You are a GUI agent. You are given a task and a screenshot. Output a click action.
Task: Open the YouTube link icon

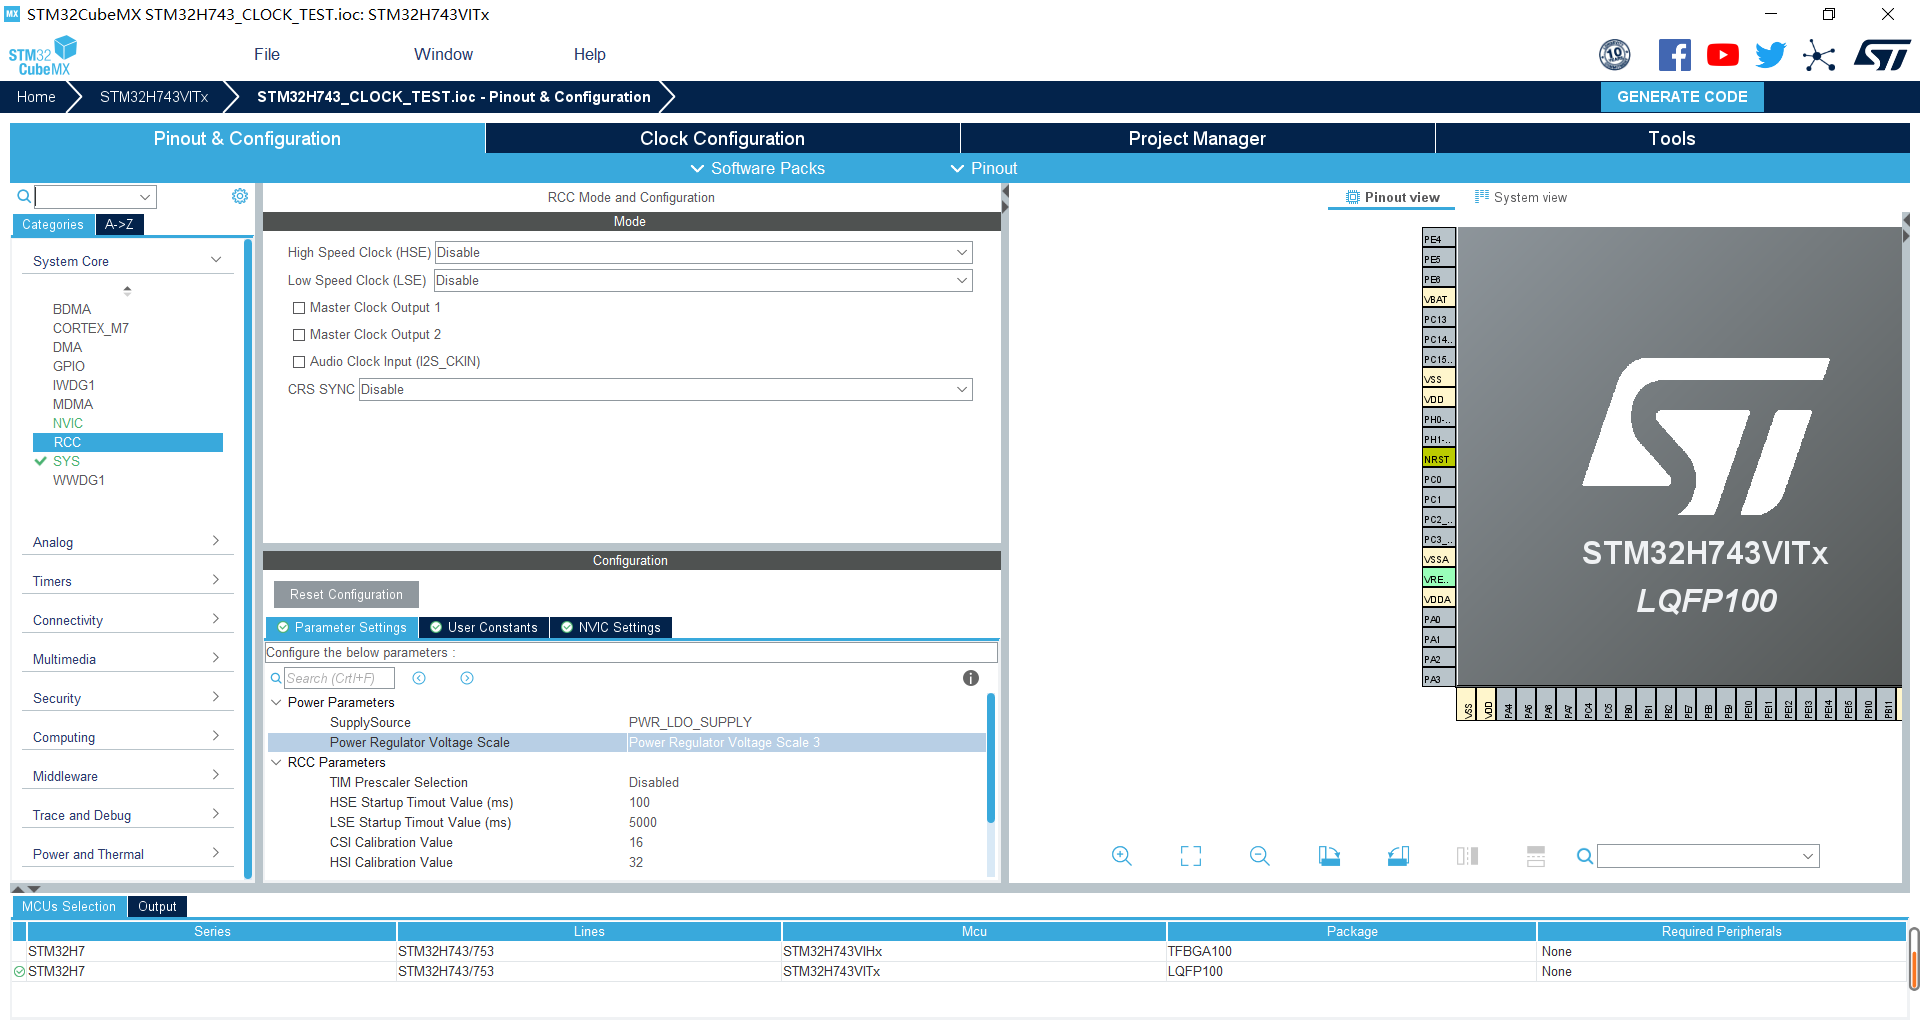pos(1722,55)
